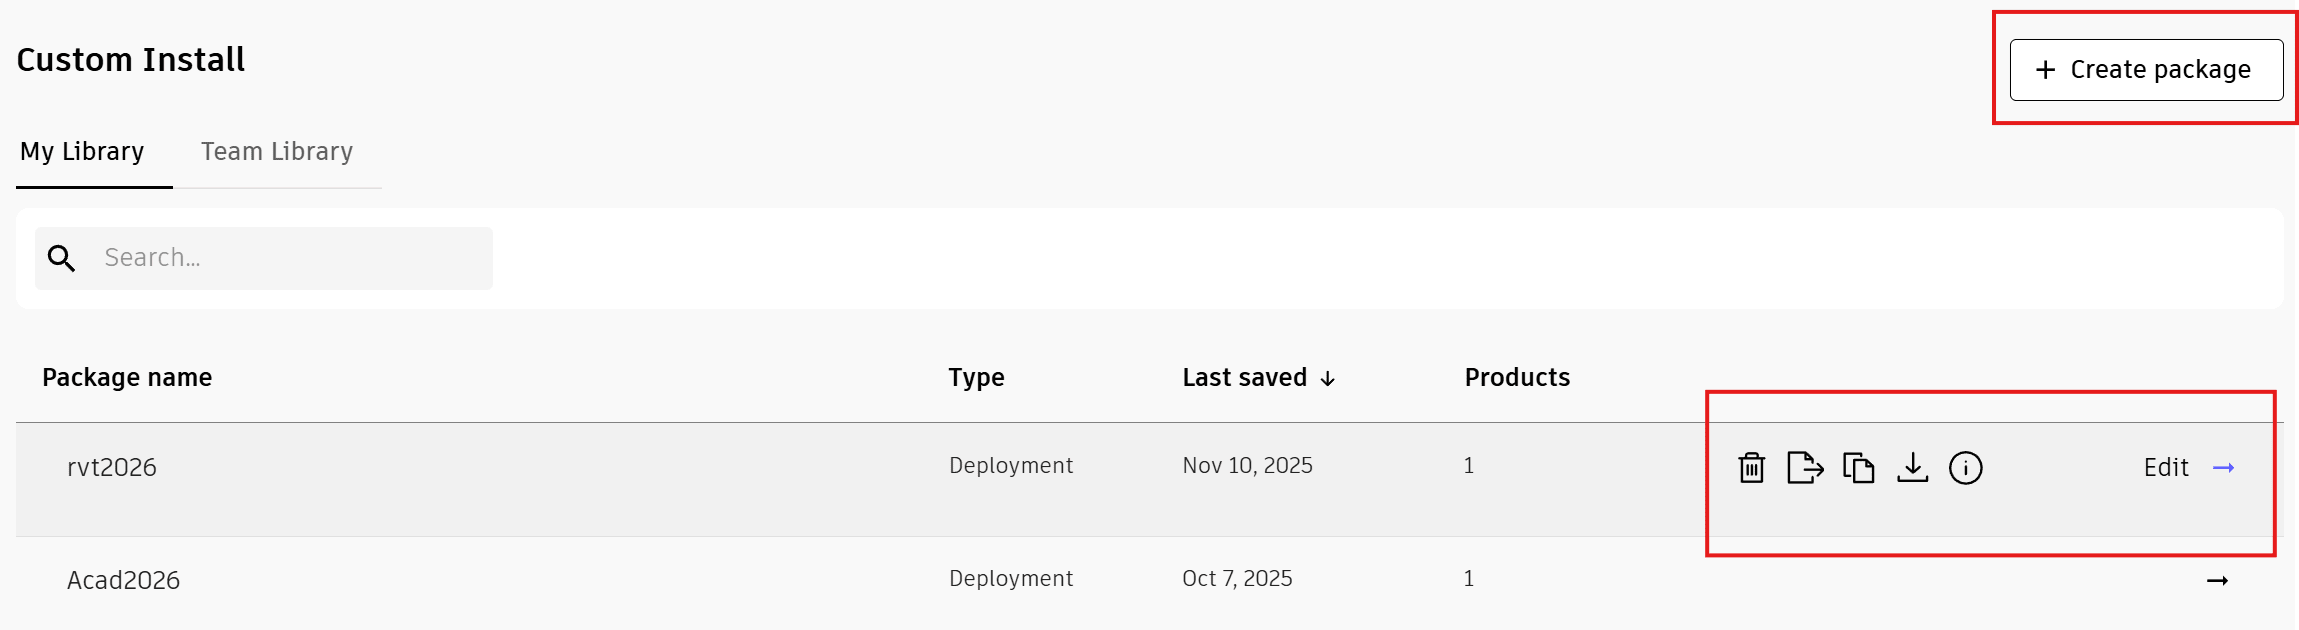Show info for the rvt2026 package
This screenshot has height=630, width=2299.
click(1965, 467)
